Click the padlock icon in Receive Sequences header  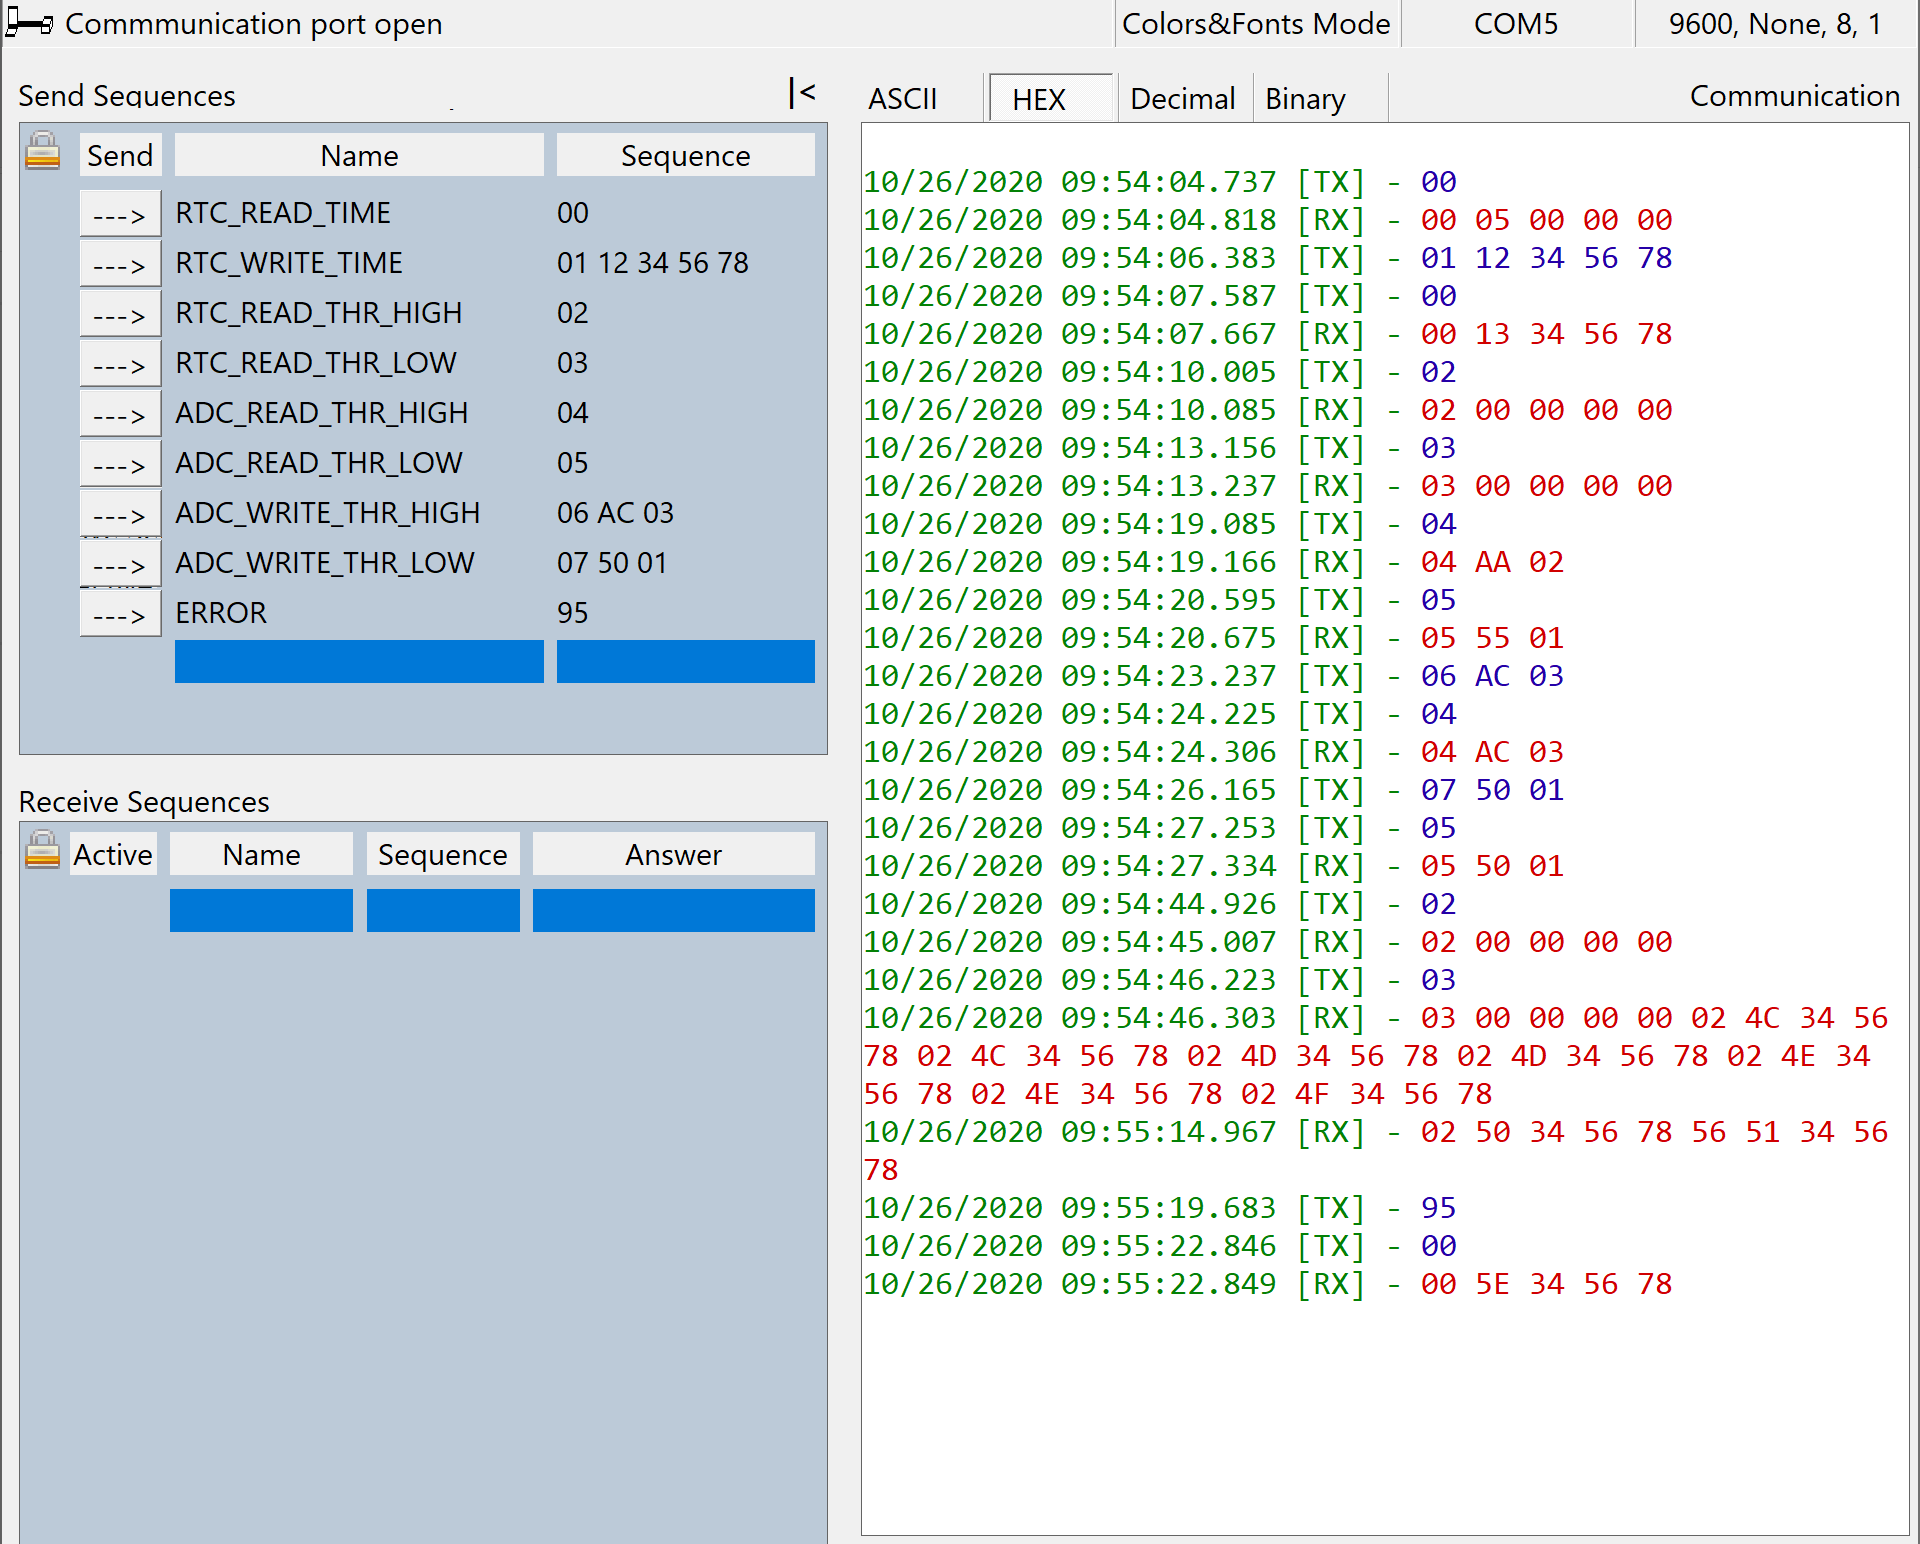42,853
